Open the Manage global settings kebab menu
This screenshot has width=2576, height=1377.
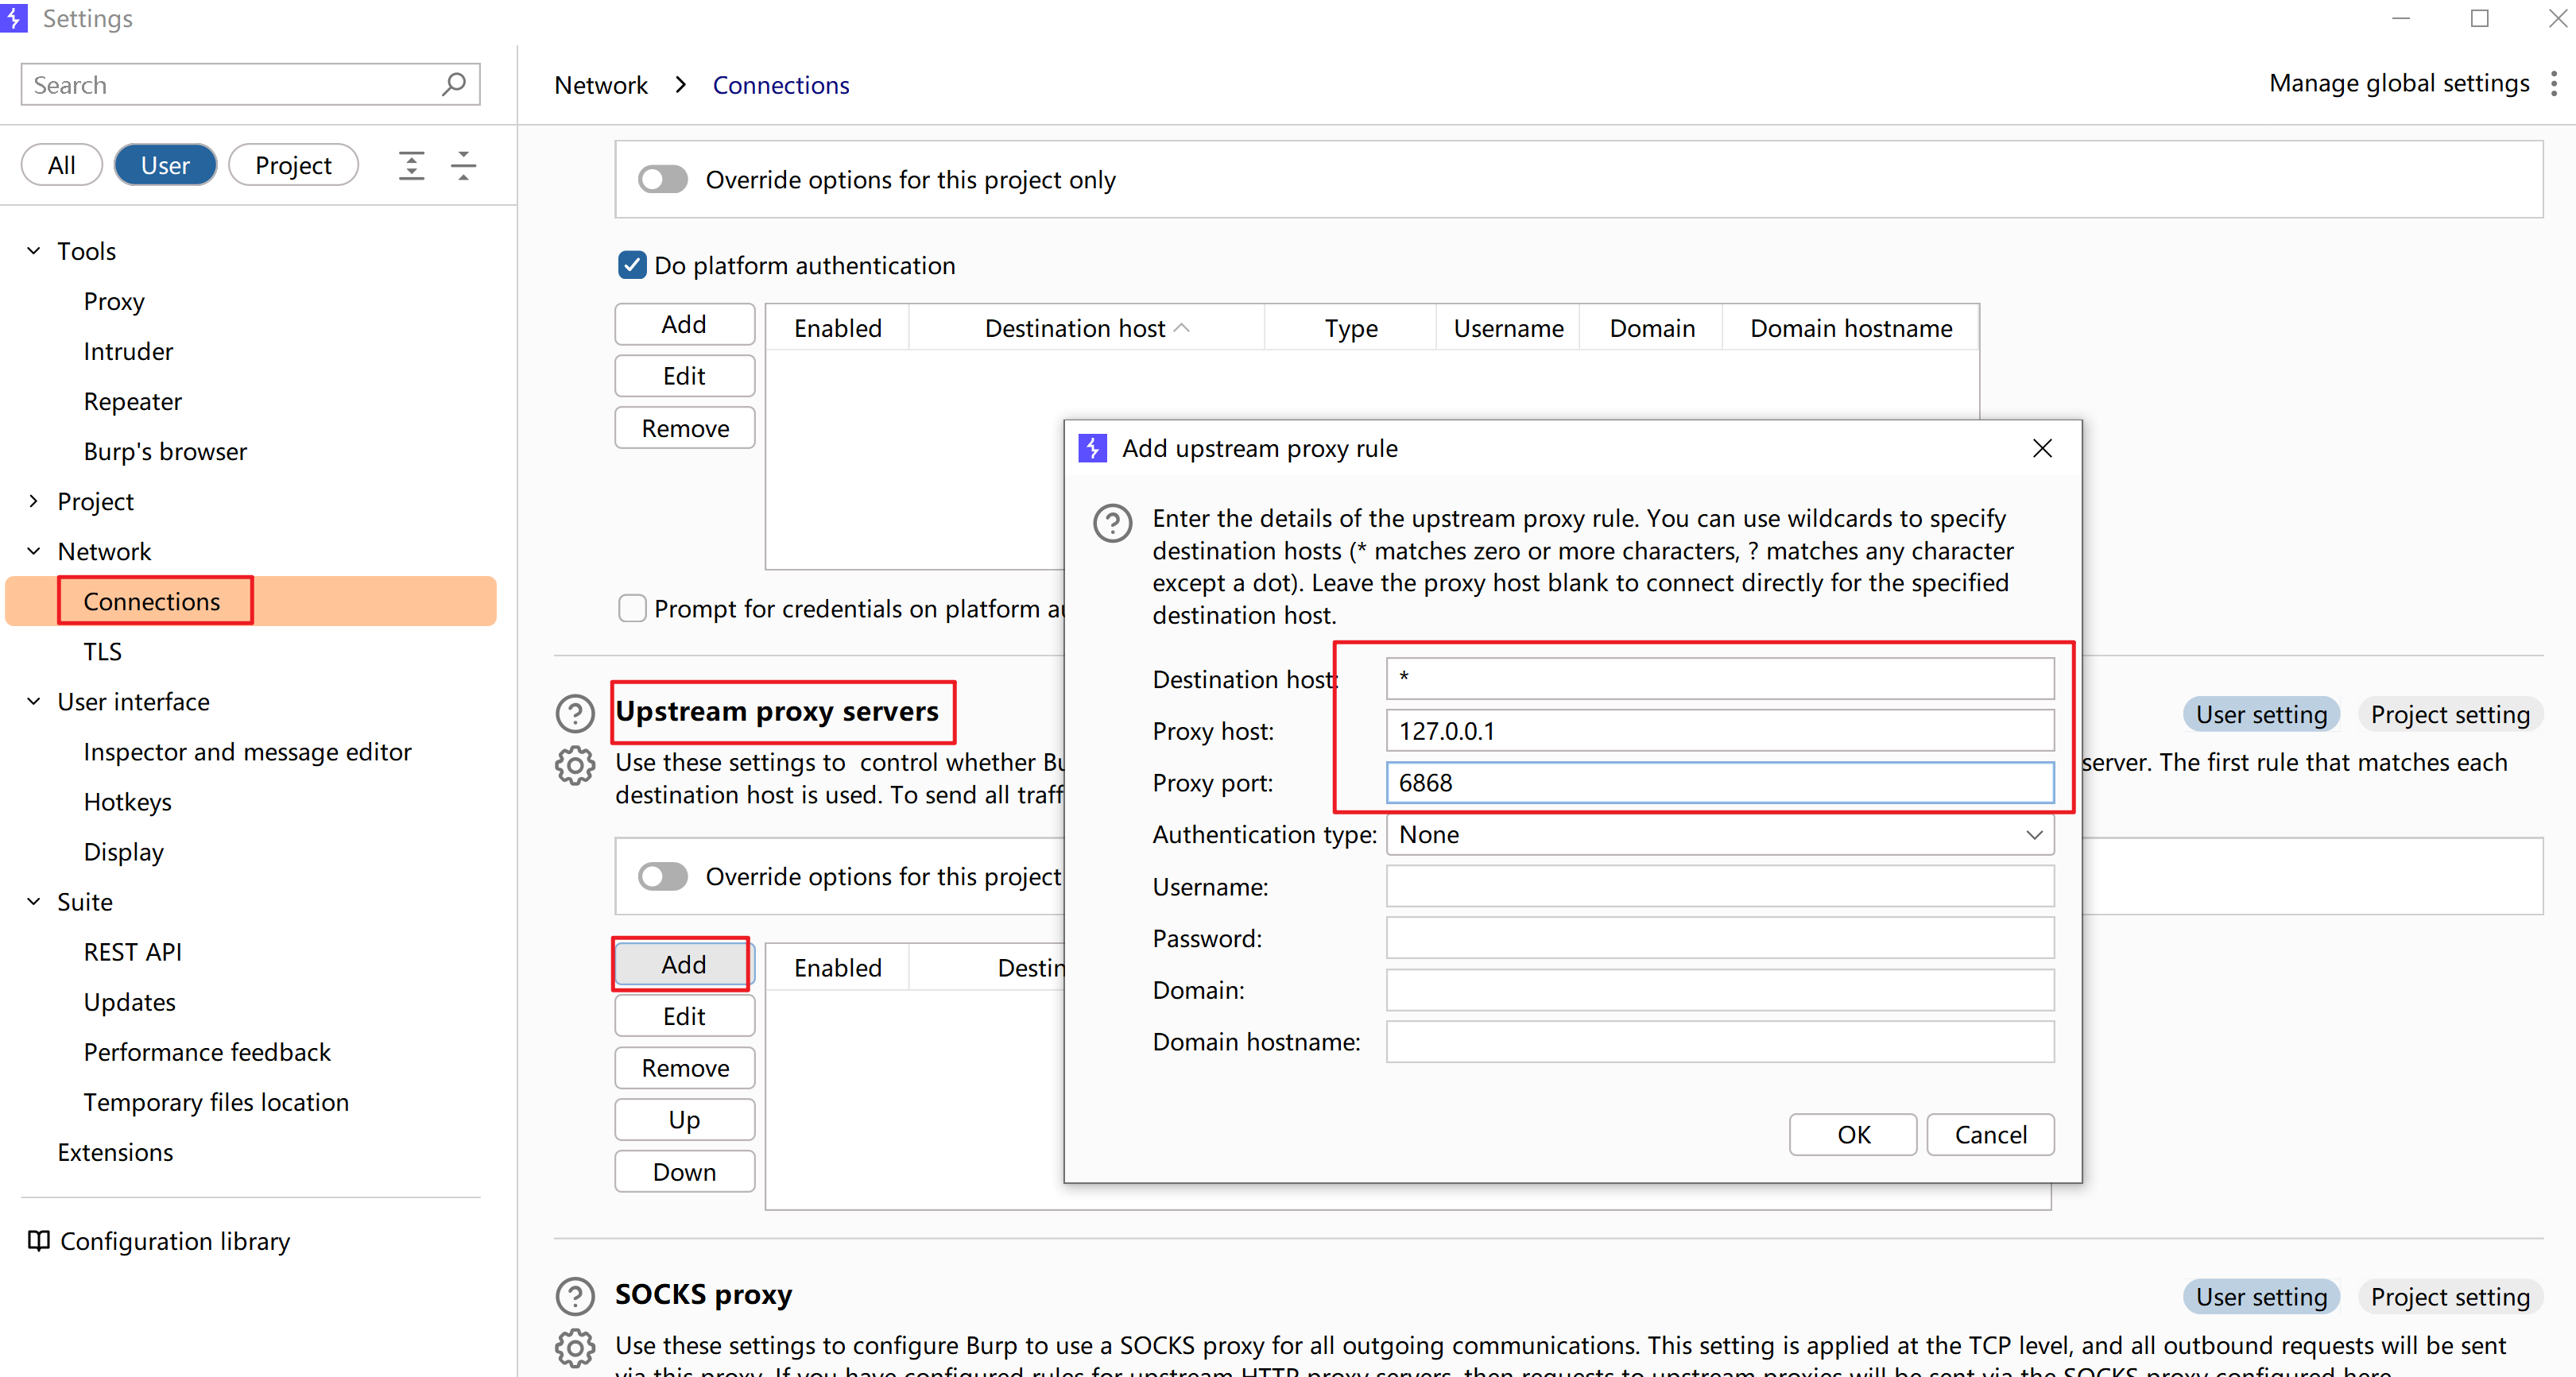[2553, 84]
